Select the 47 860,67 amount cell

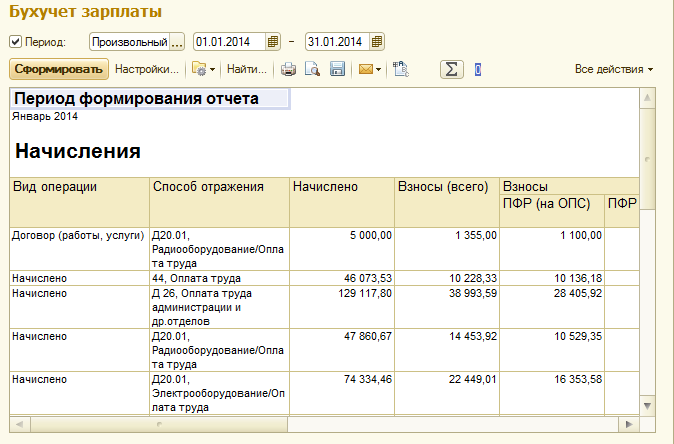click(342, 350)
